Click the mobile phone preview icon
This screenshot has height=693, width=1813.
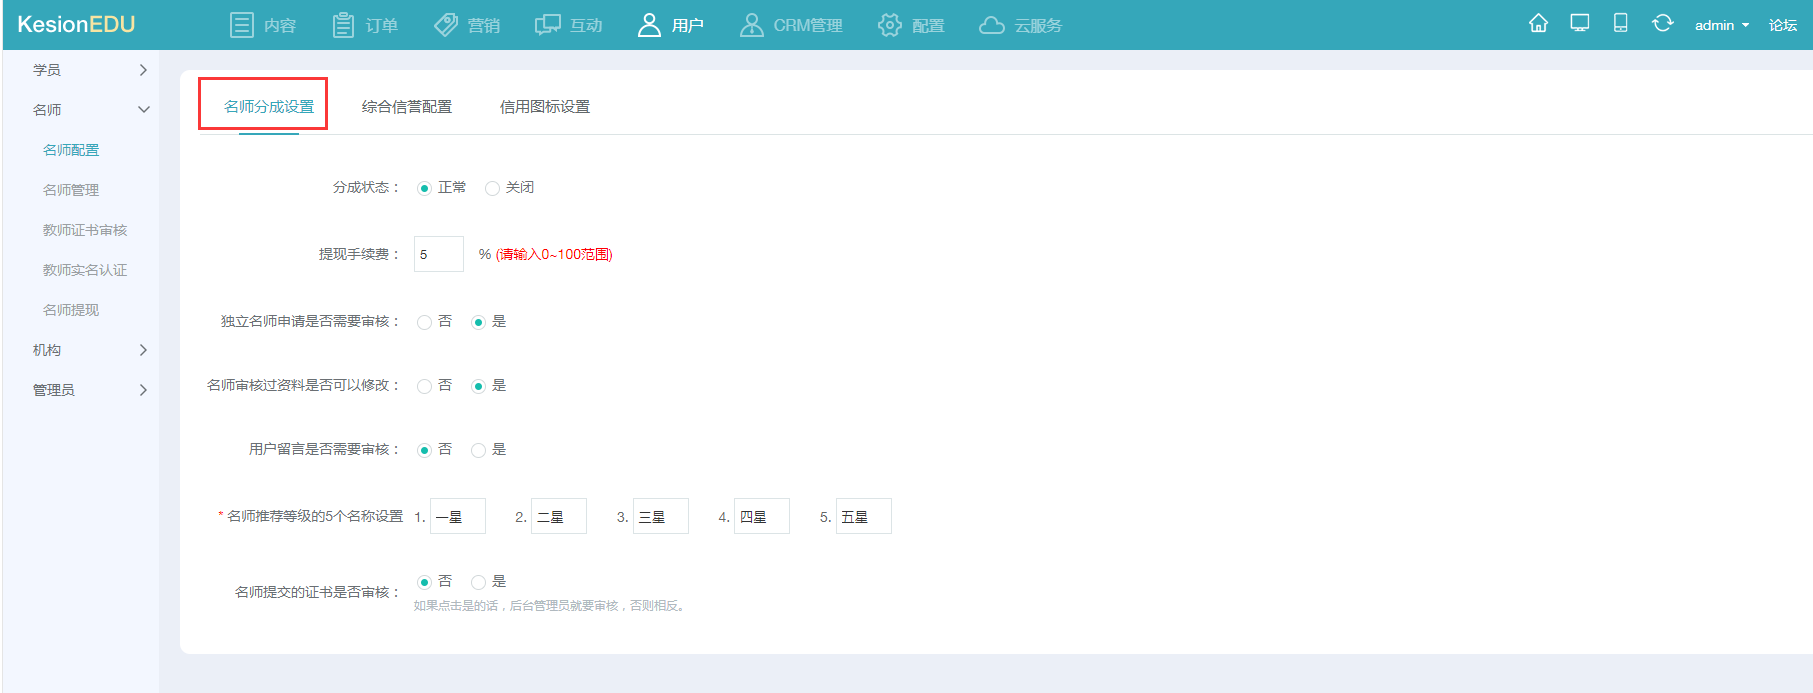1621,23
